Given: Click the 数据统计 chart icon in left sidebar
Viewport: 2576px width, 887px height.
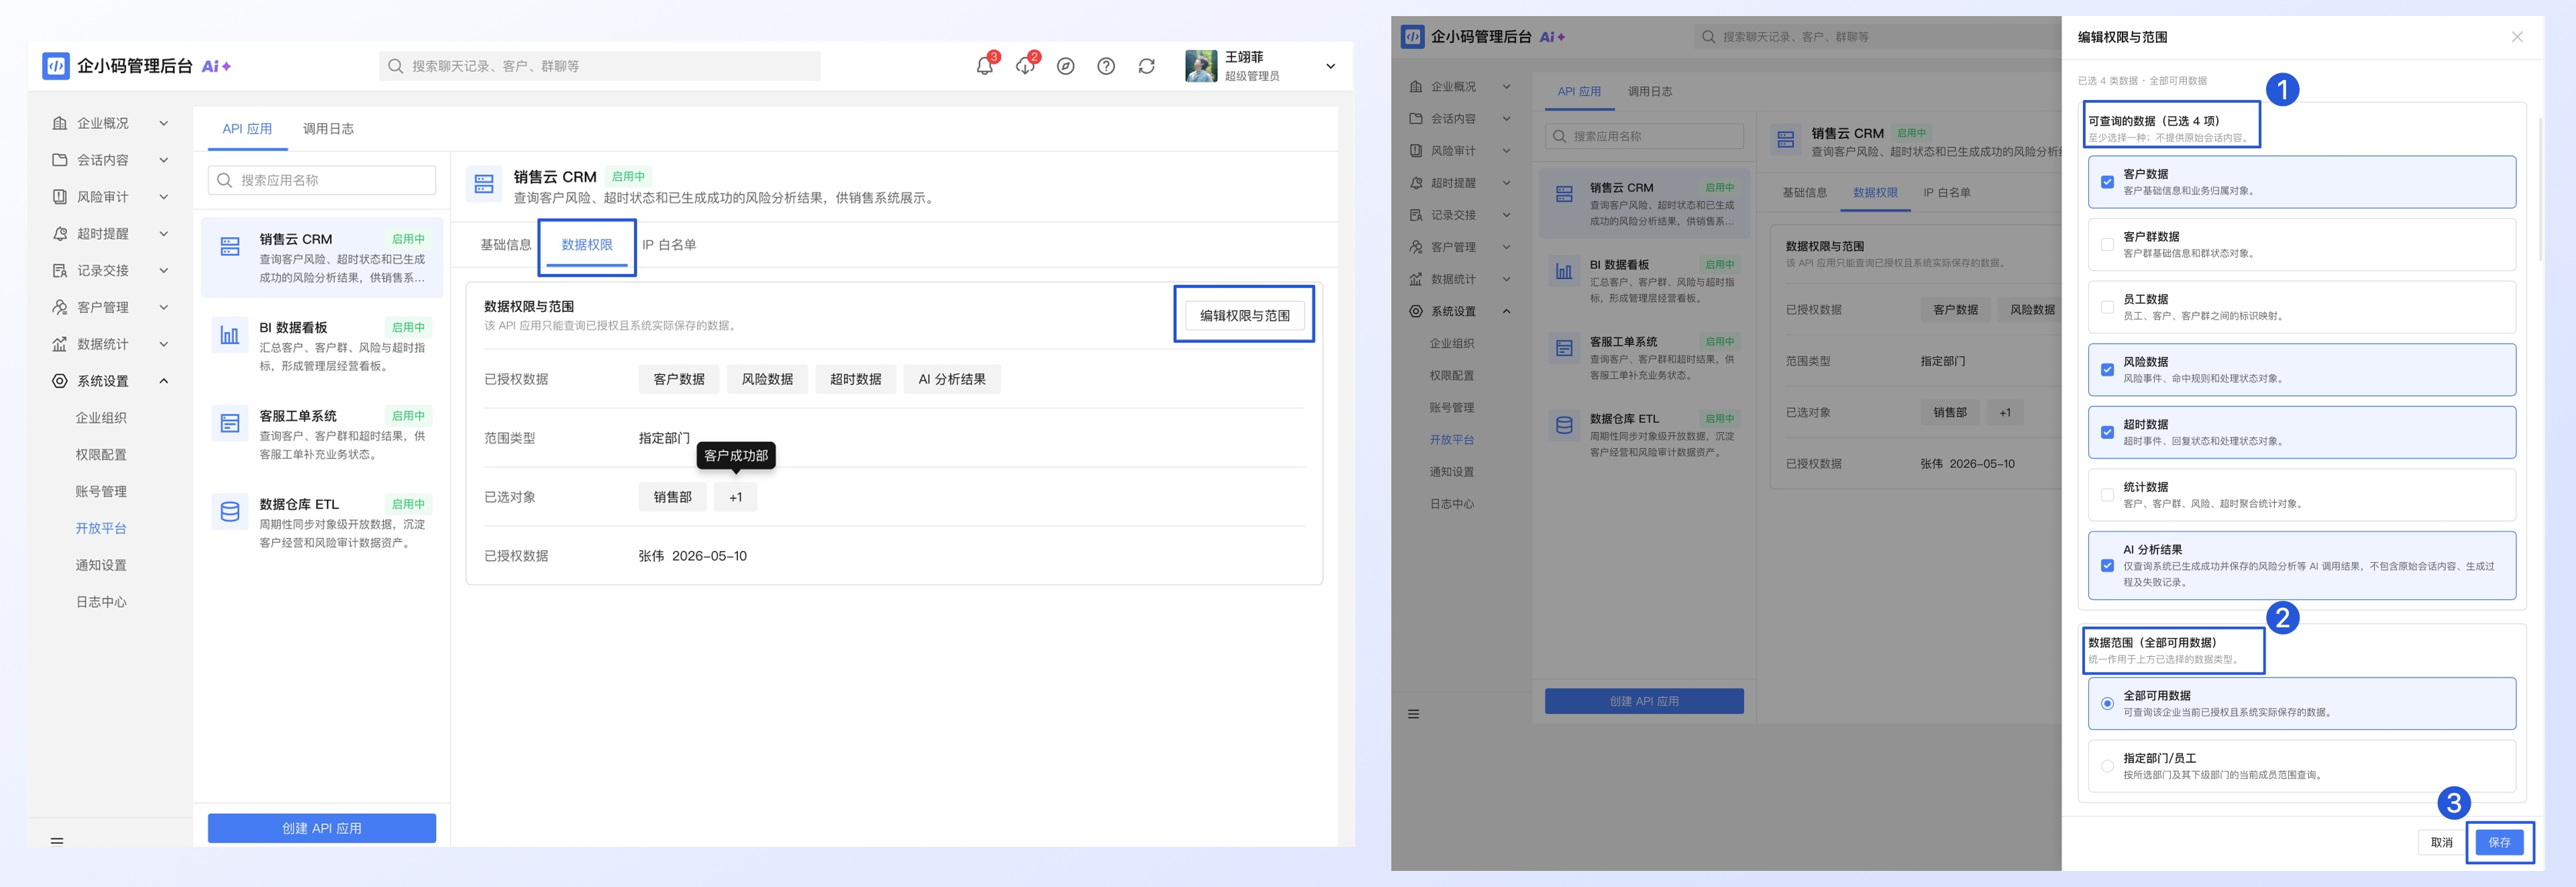Looking at the screenshot, I should click(60, 344).
